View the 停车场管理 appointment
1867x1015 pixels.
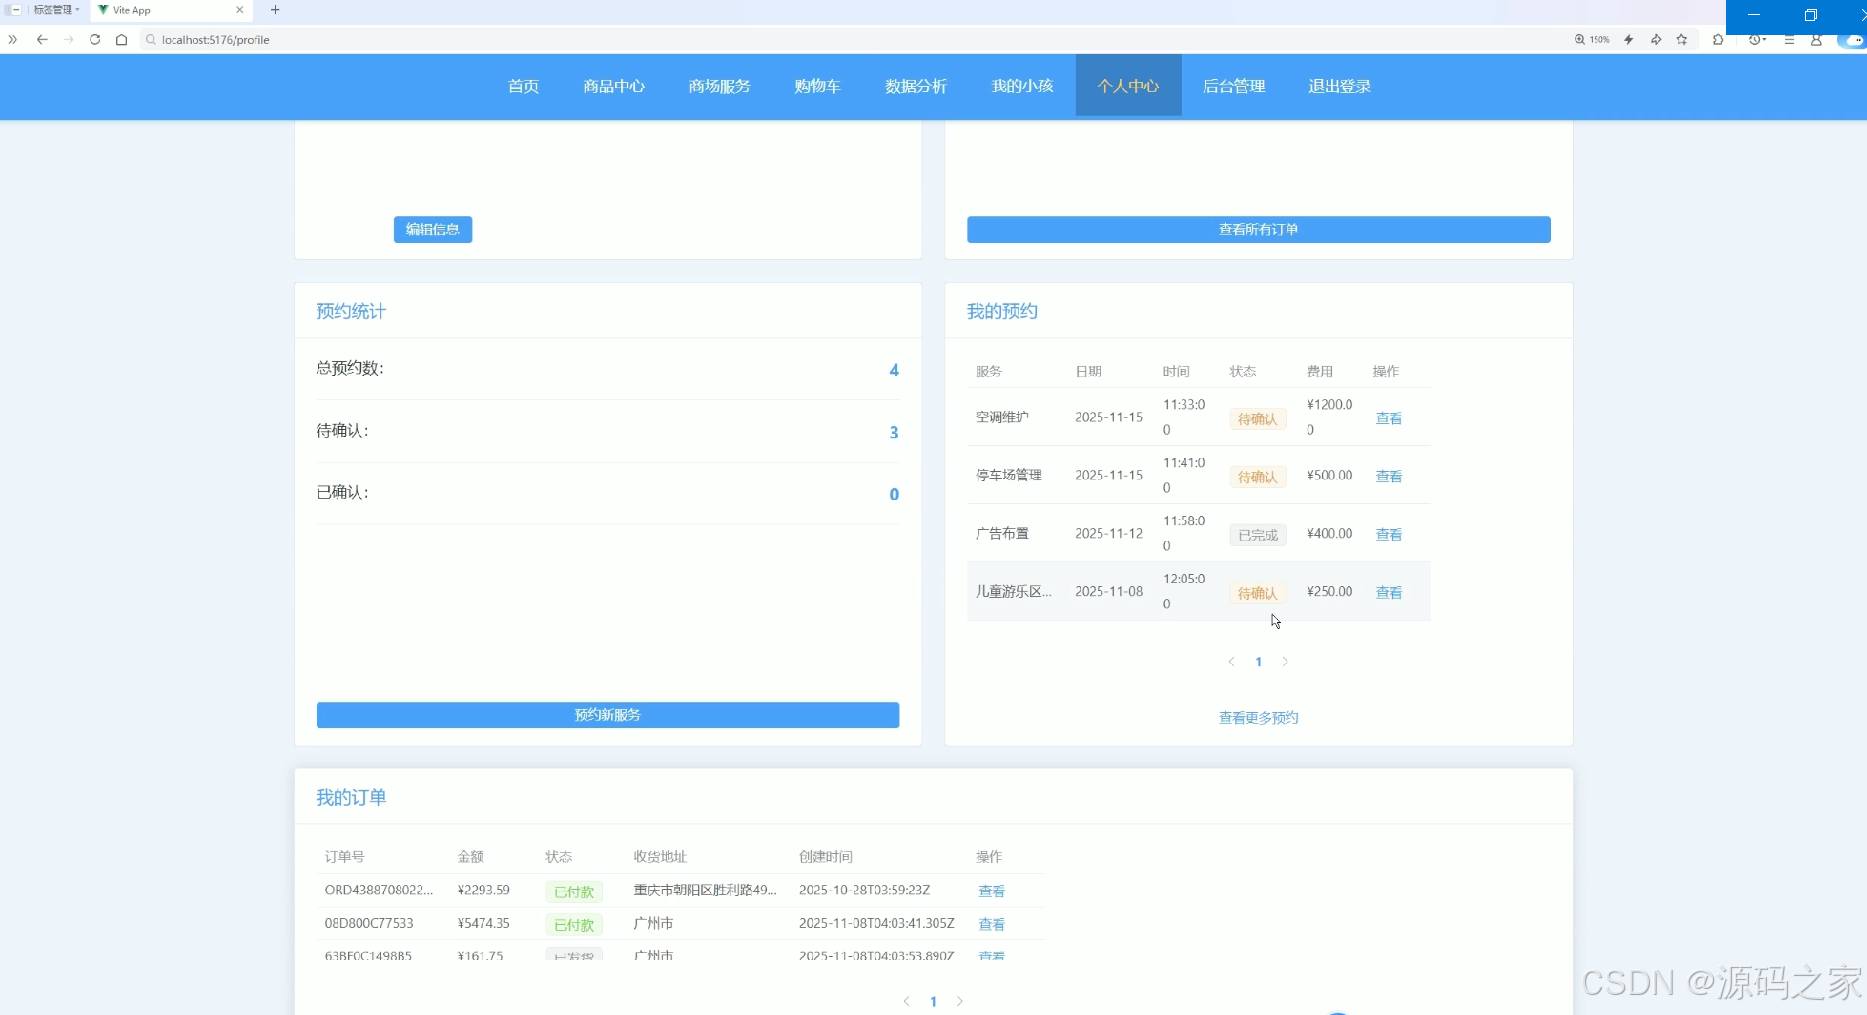[1388, 476]
